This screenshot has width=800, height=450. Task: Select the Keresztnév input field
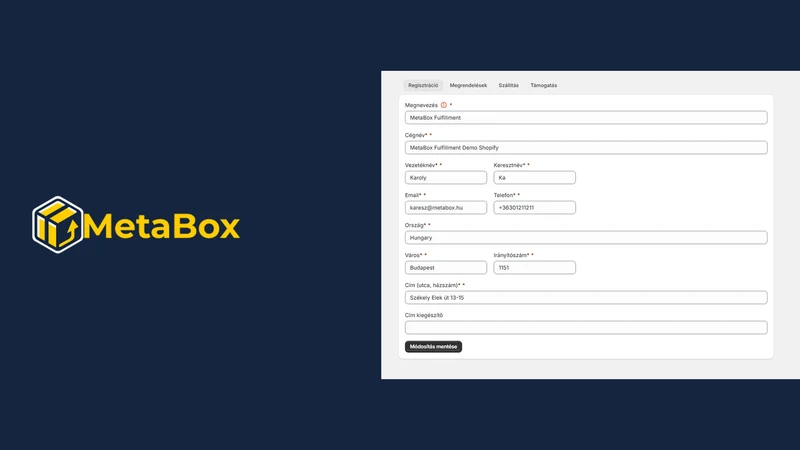pyautogui.click(x=534, y=178)
